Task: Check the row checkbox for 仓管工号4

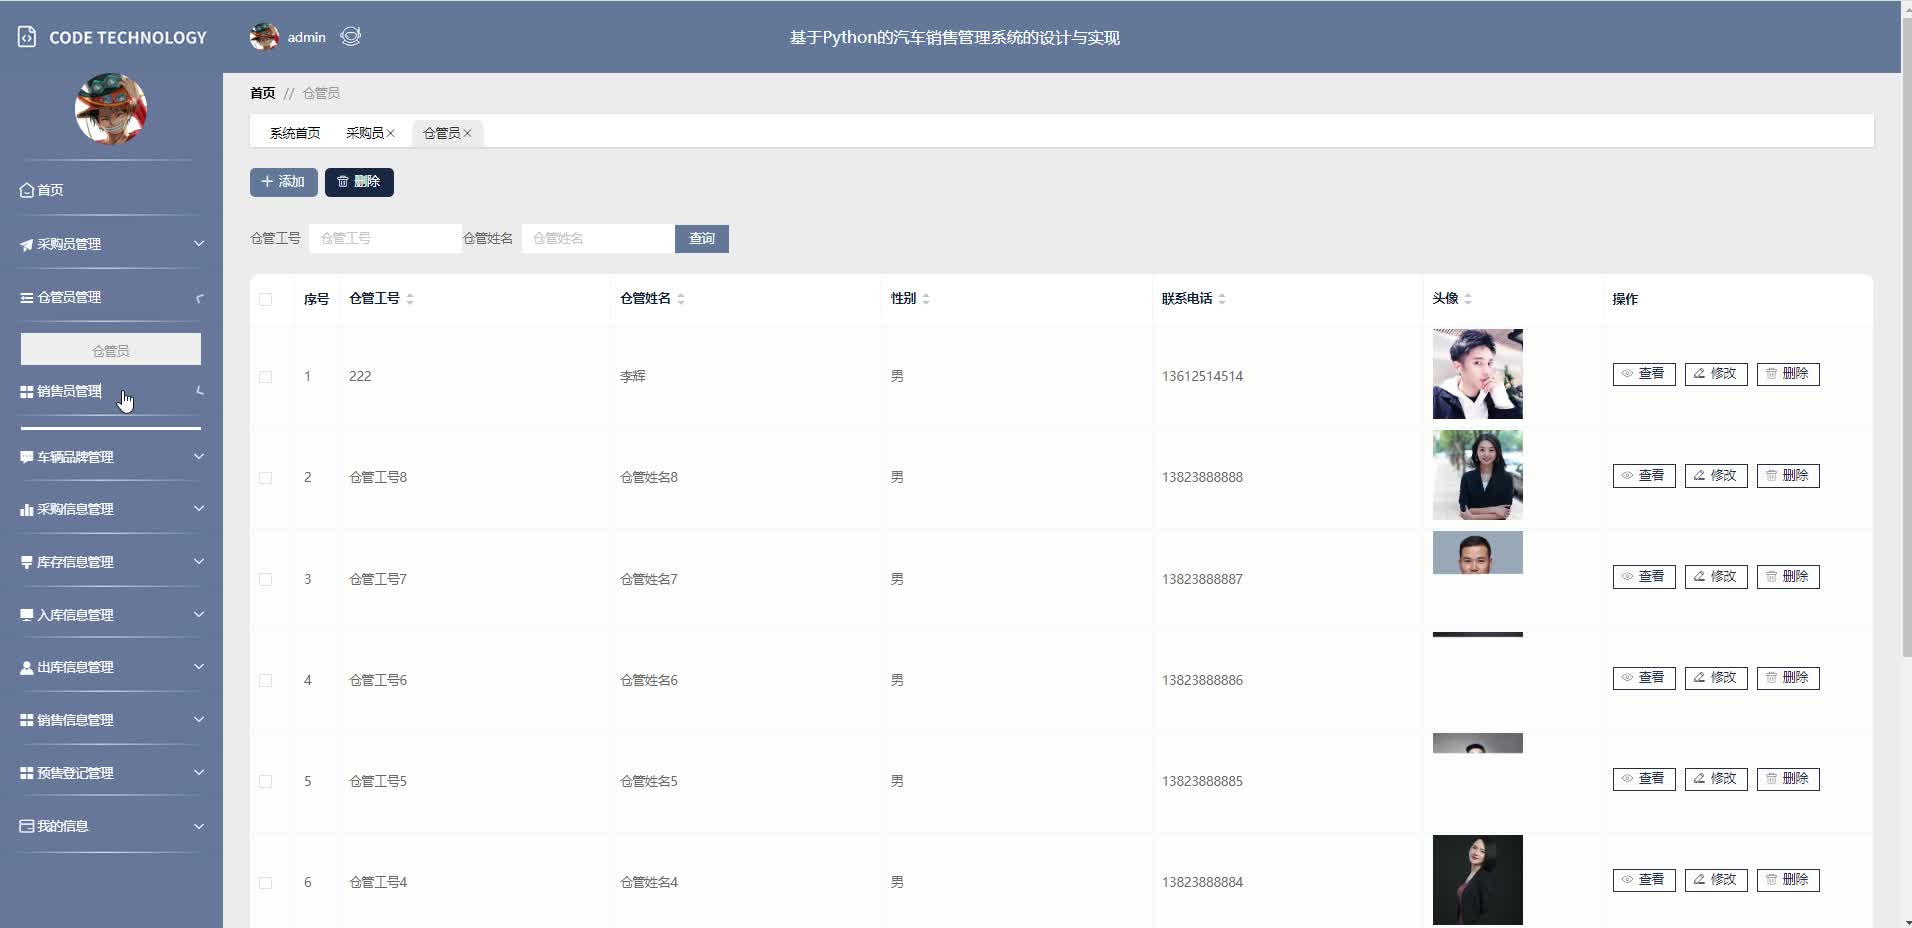Action: pyautogui.click(x=265, y=882)
